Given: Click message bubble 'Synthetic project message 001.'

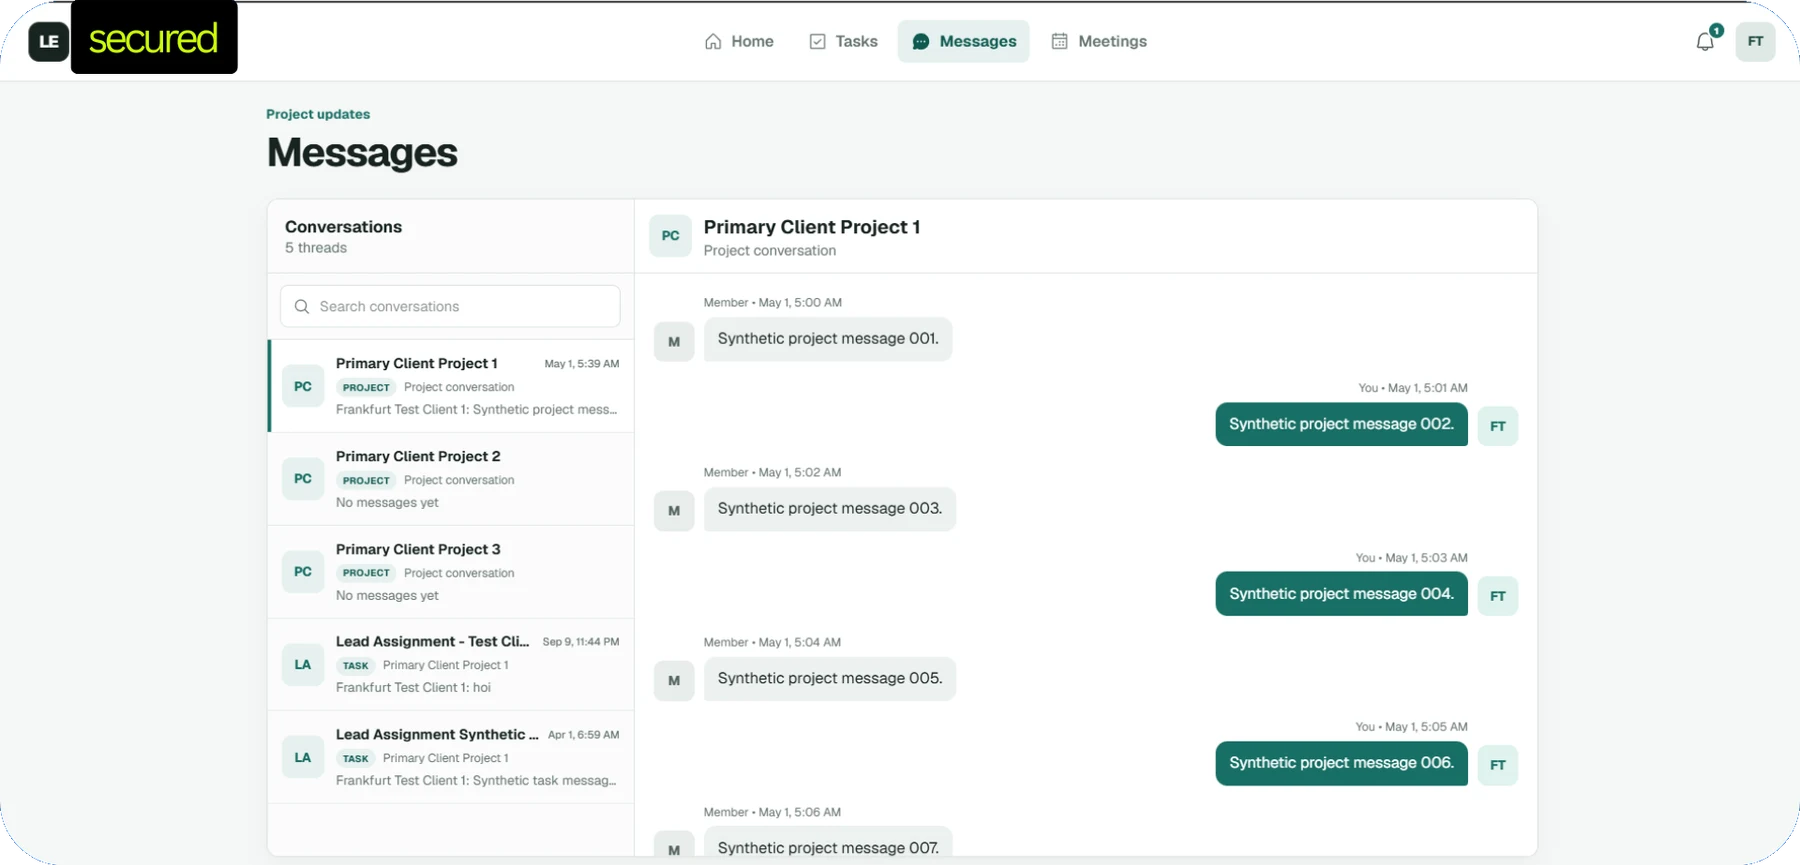Looking at the screenshot, I should (828, 339).
